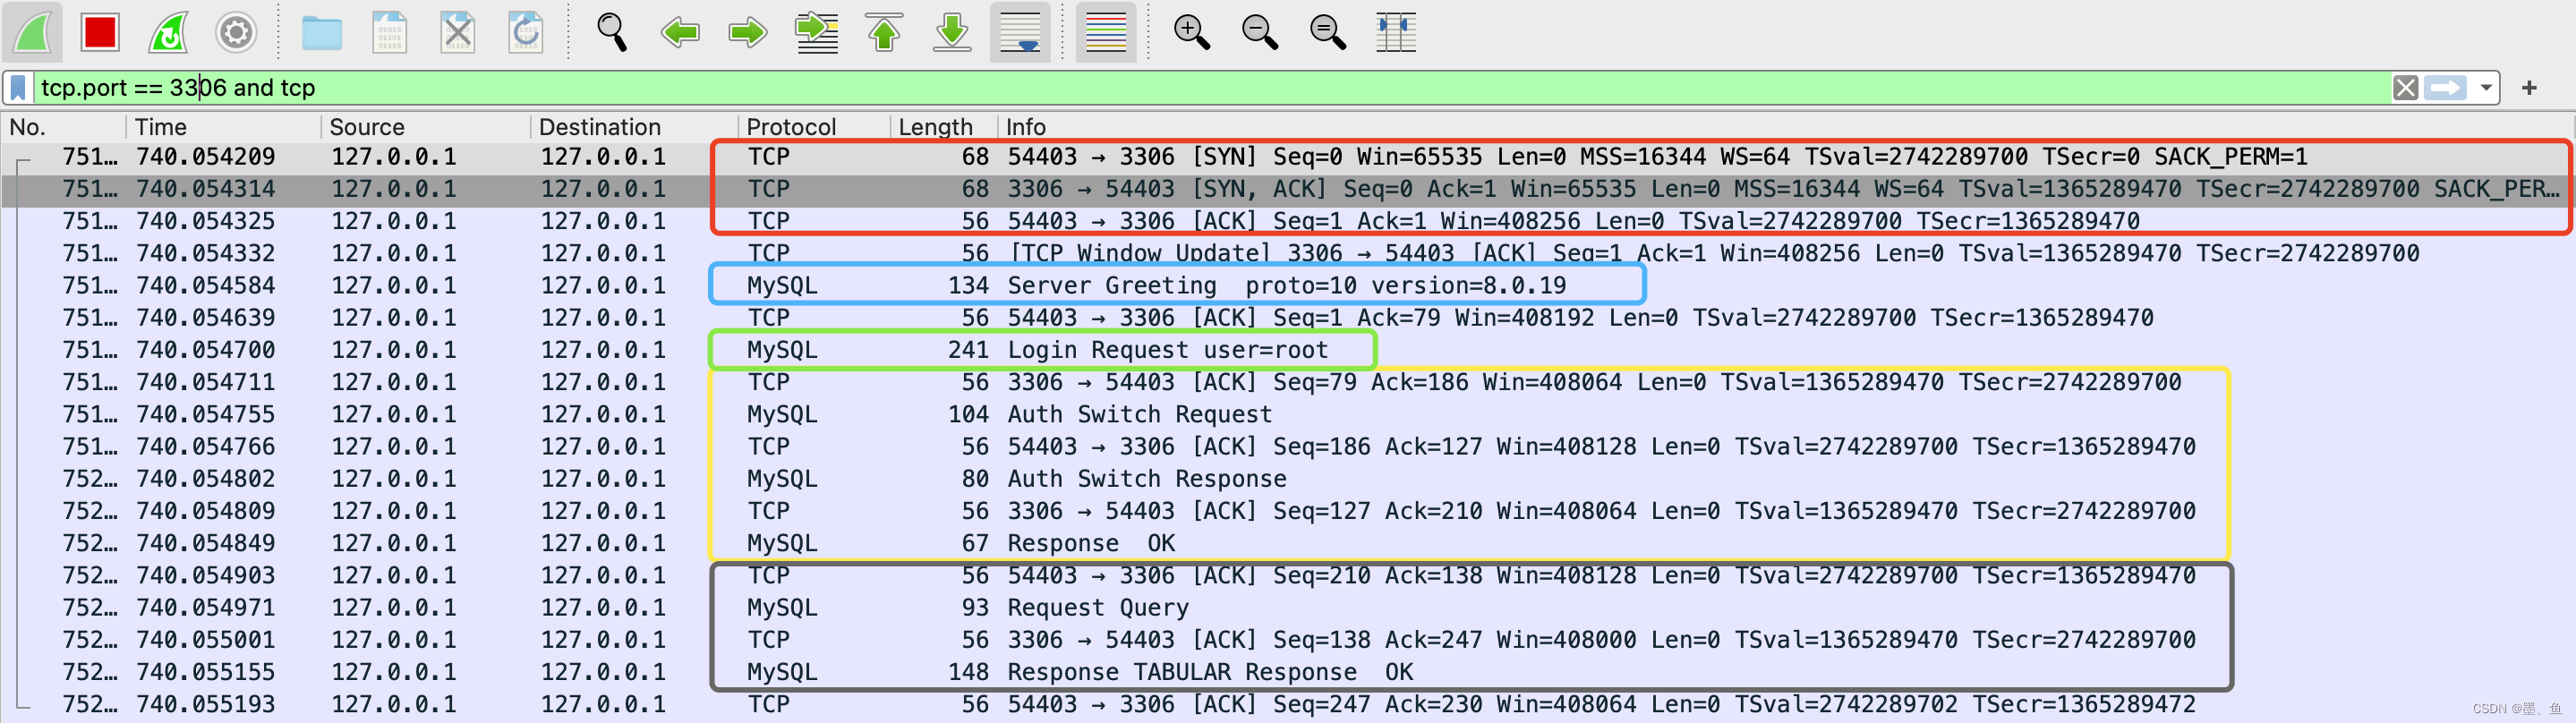The image size is (2576, 723).
Task: Toggle packet colorization rules
Action: click(1106, 32)
